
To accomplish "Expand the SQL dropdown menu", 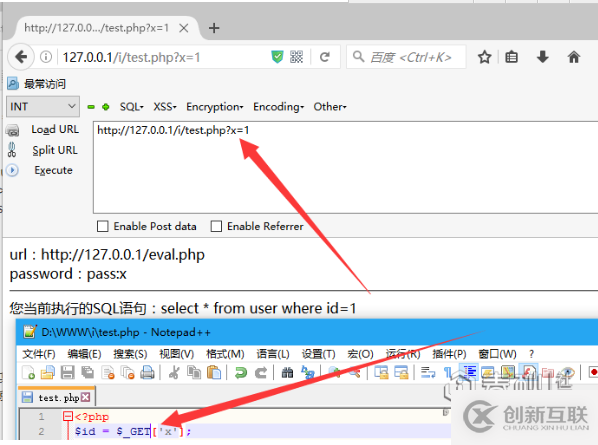I will 132,107.
